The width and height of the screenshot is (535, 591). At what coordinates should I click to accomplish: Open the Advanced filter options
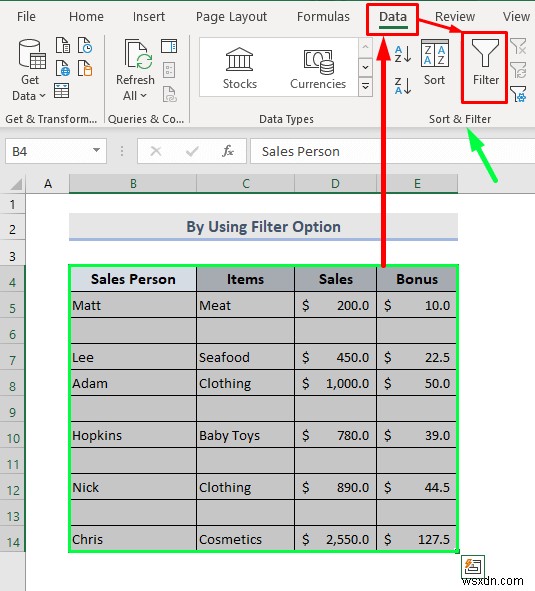pos(518,94)
